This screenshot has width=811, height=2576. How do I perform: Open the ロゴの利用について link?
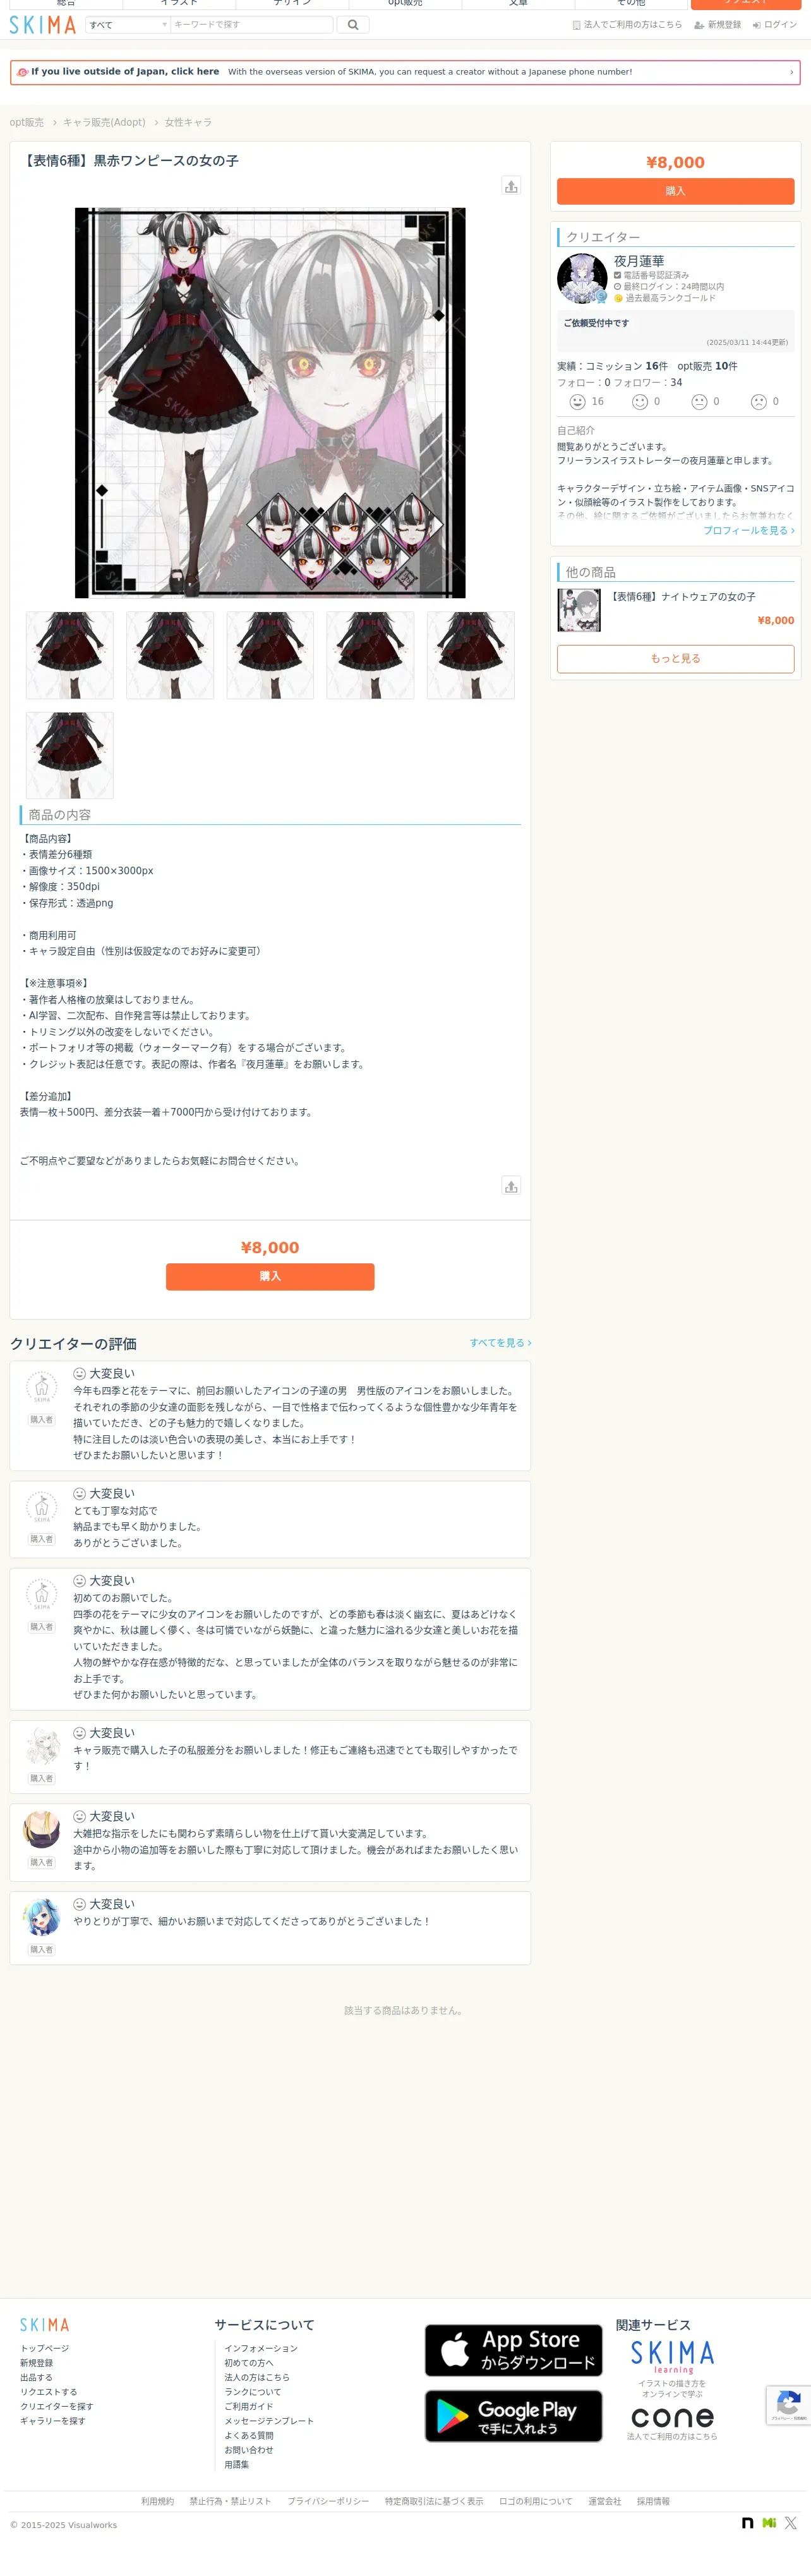tap(535, 2501)
